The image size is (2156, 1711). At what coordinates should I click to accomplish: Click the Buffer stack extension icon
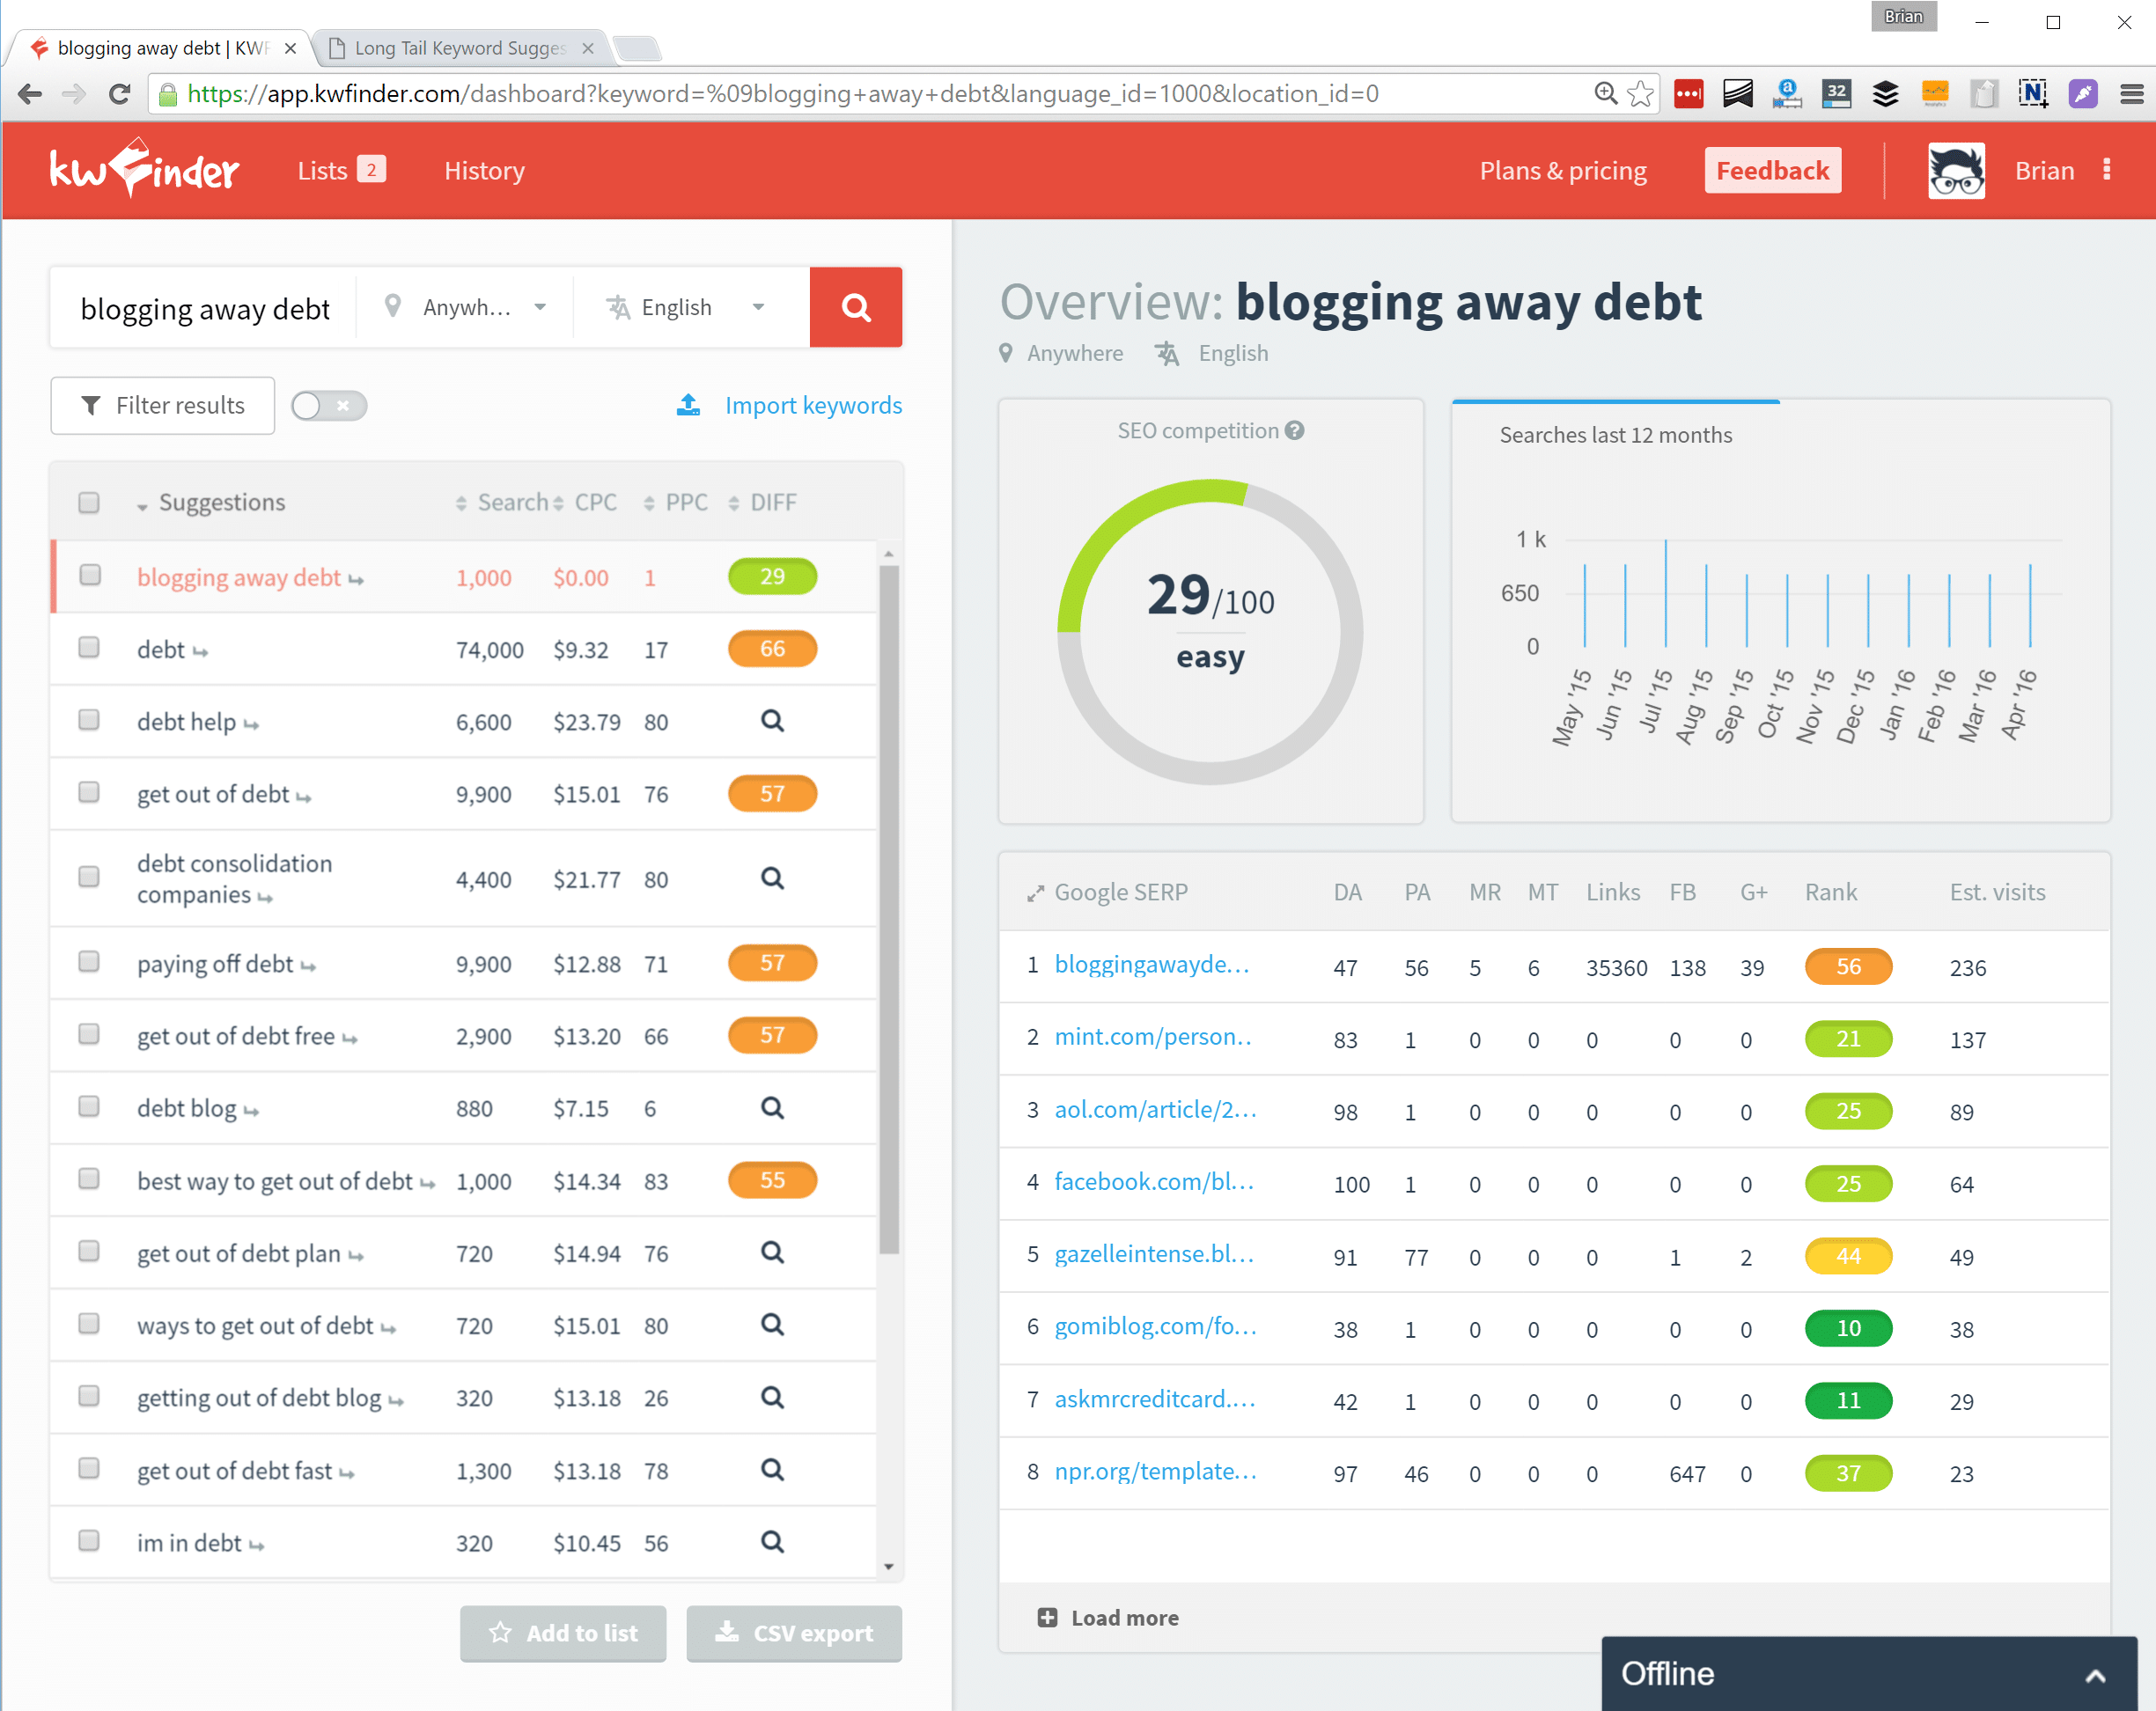[x=1885, y=94]
